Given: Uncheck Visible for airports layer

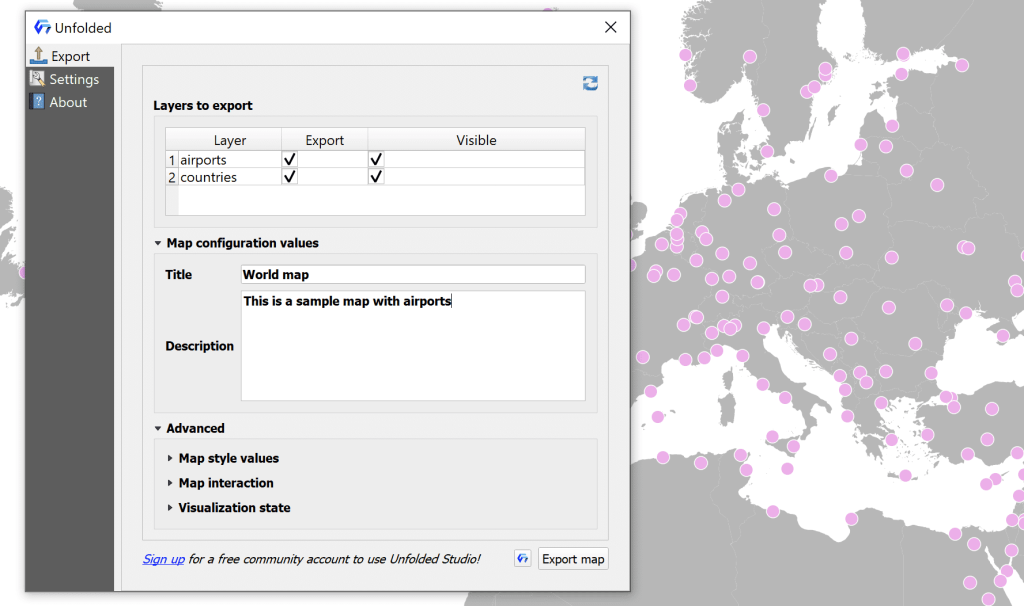Looking at the screenshot, I should click(376, 159).
